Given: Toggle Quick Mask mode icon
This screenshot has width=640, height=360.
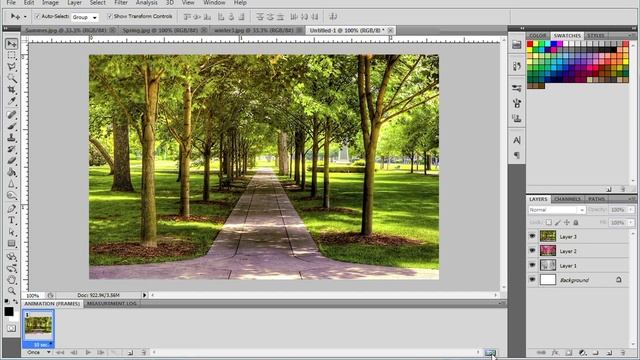Looking at the screenshot, I should pos(11,328).
